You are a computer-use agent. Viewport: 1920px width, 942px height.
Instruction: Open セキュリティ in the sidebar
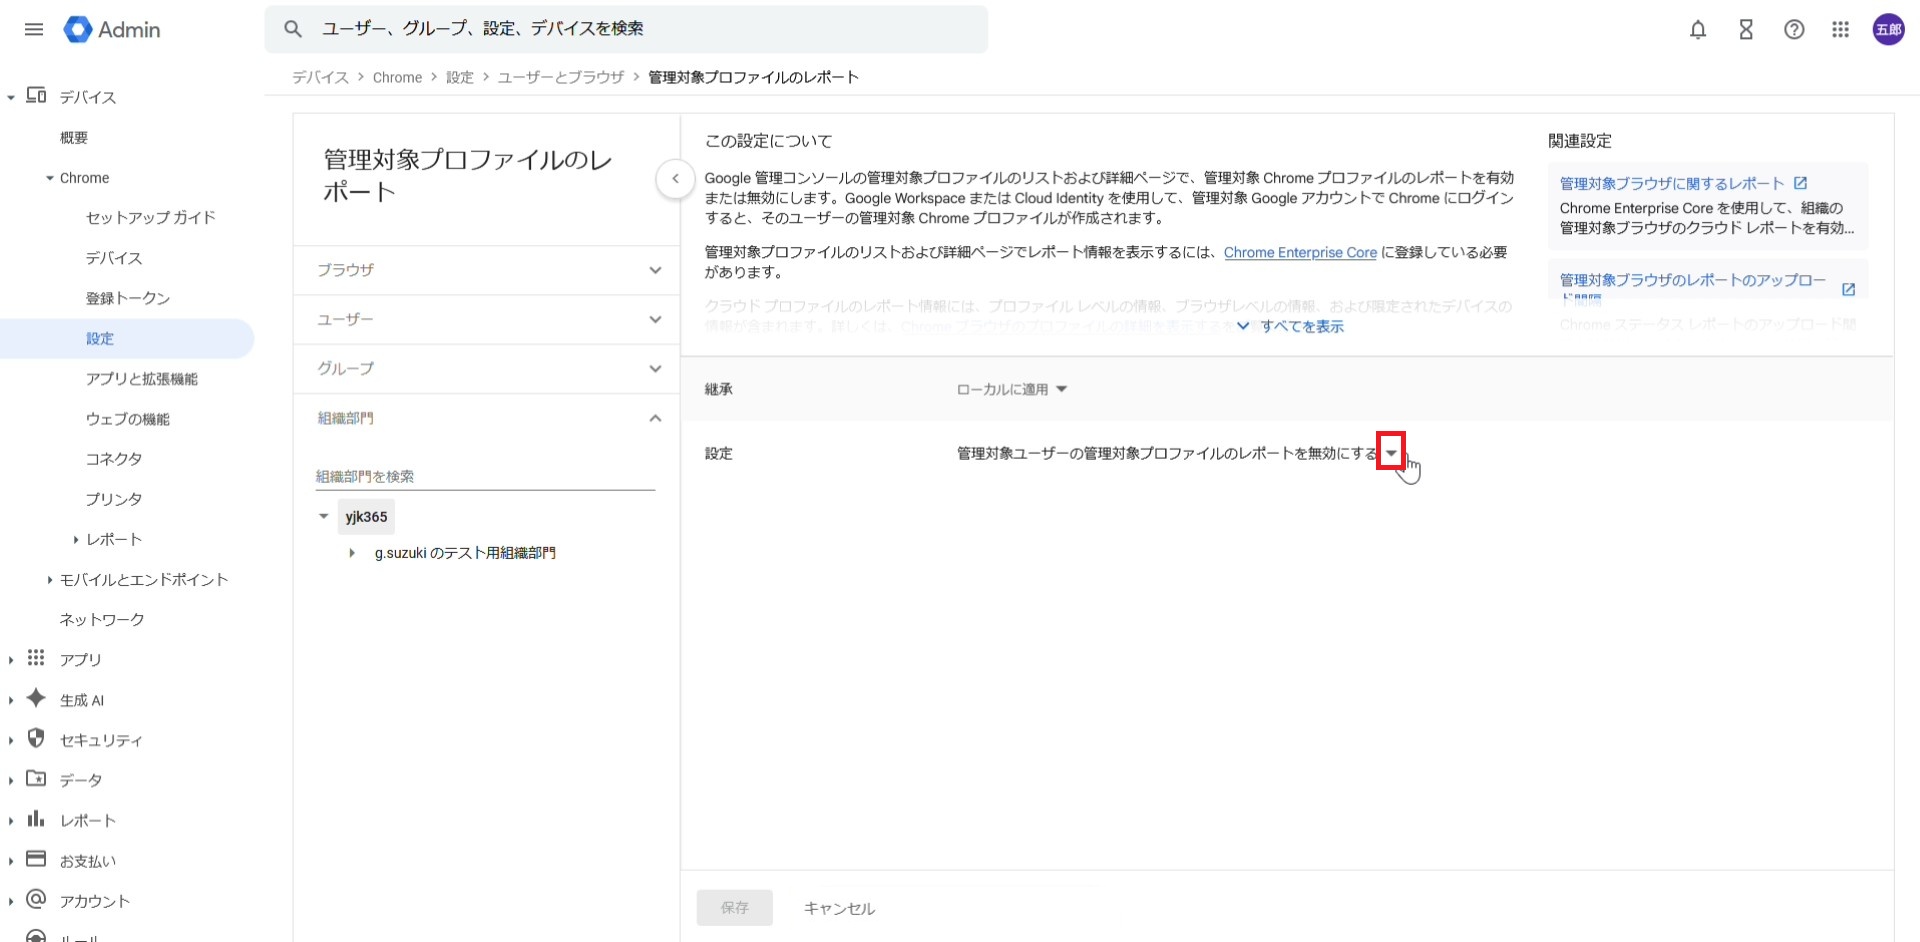pos(101,740)
